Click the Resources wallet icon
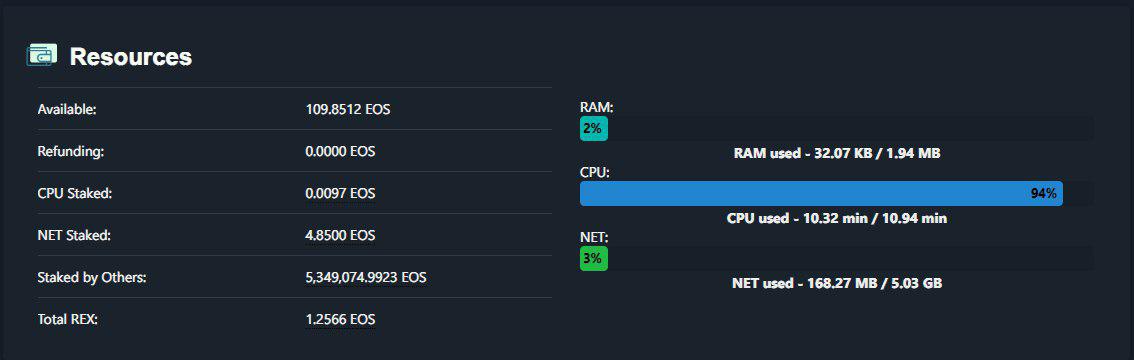 coord(42,55)
